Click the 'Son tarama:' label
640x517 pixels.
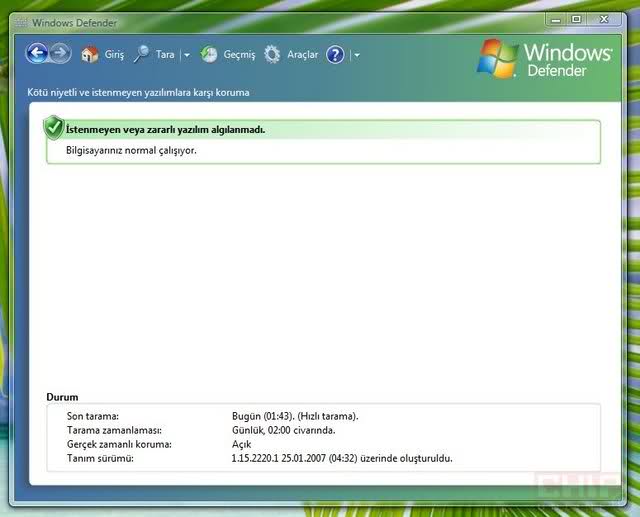pyautogui.click(x=93, y=416)
